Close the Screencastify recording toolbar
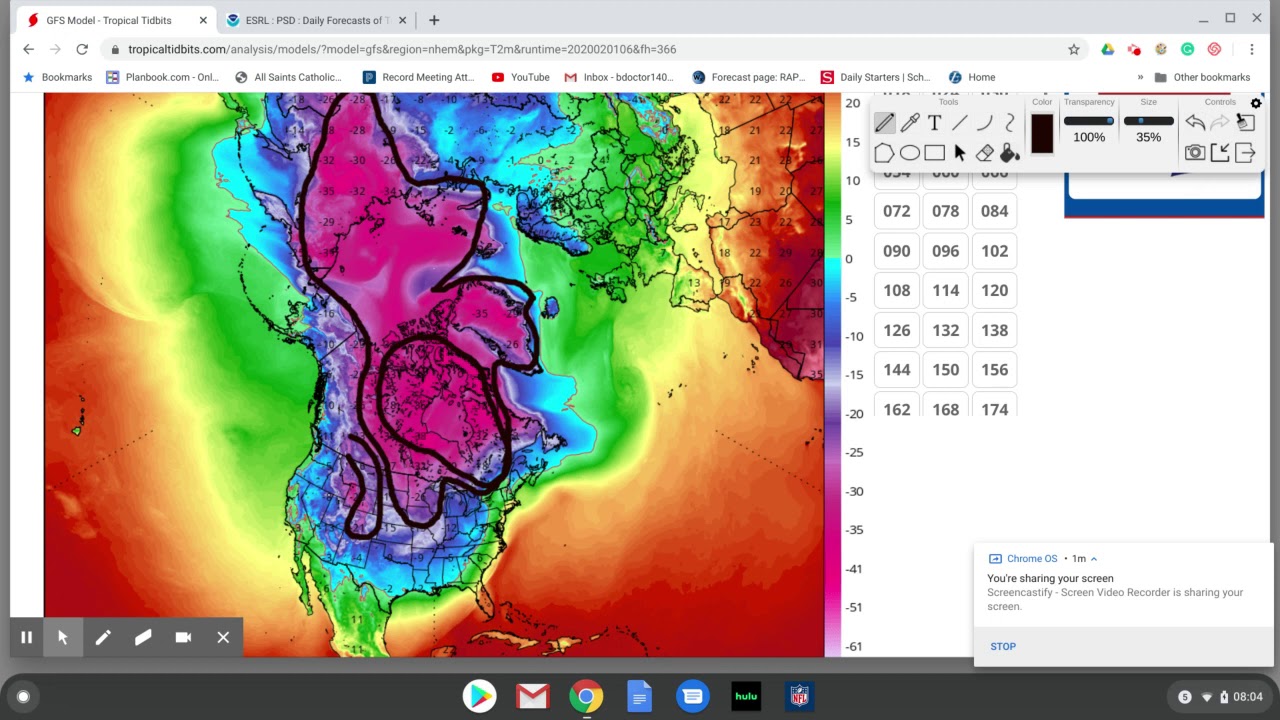The height and width of the screenshot is (720, 1280). [223, 637]
